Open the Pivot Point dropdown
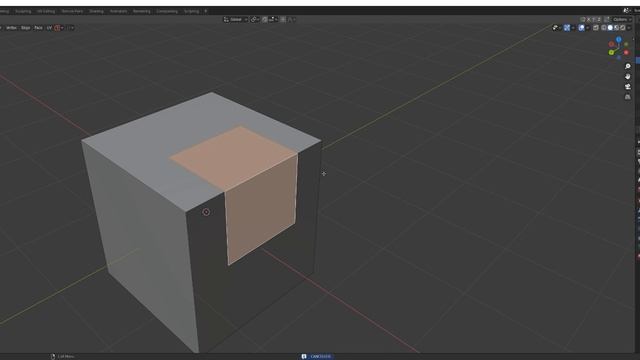The width and height of the screenshot is (640, 360). tap(255, 20)
